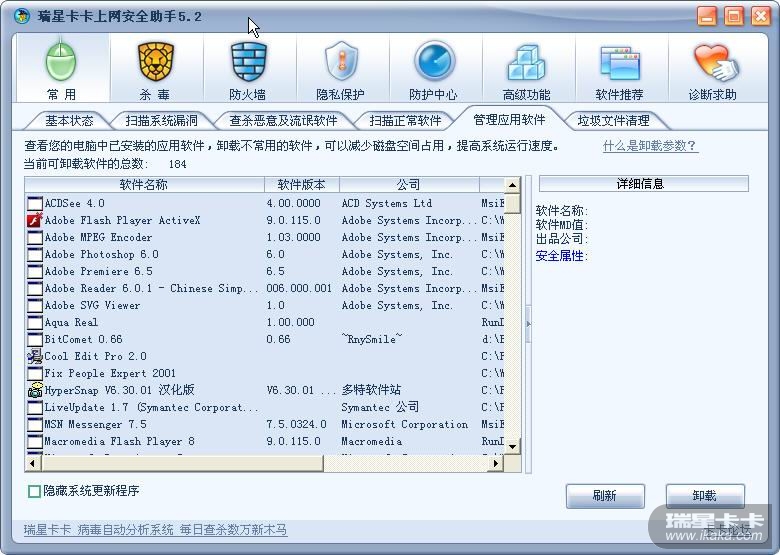The height and width of the screenshot is (555, 780).
Task: Click the ACDSee 4.0 row icon
Action: coord(35,203)
